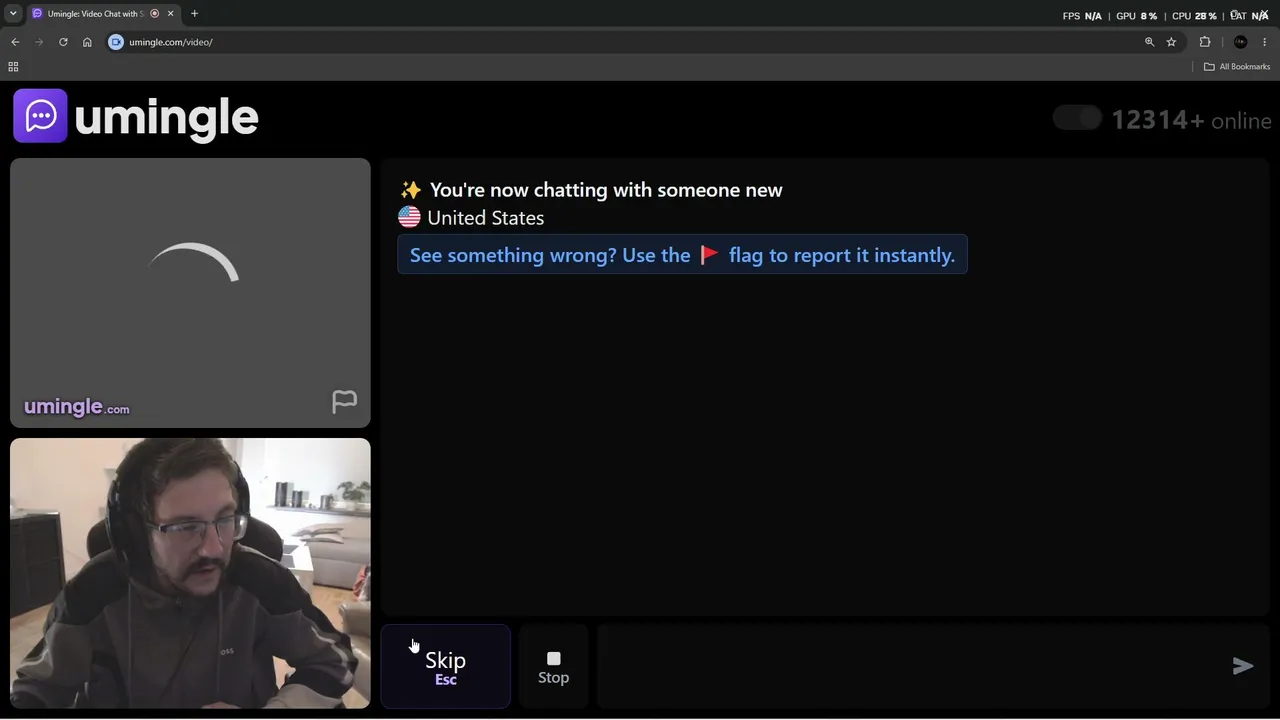The height and width of the screenshot is (720, 1280).
Task: Open the zoom magnifier in address bar
Action: point(1149,42)
